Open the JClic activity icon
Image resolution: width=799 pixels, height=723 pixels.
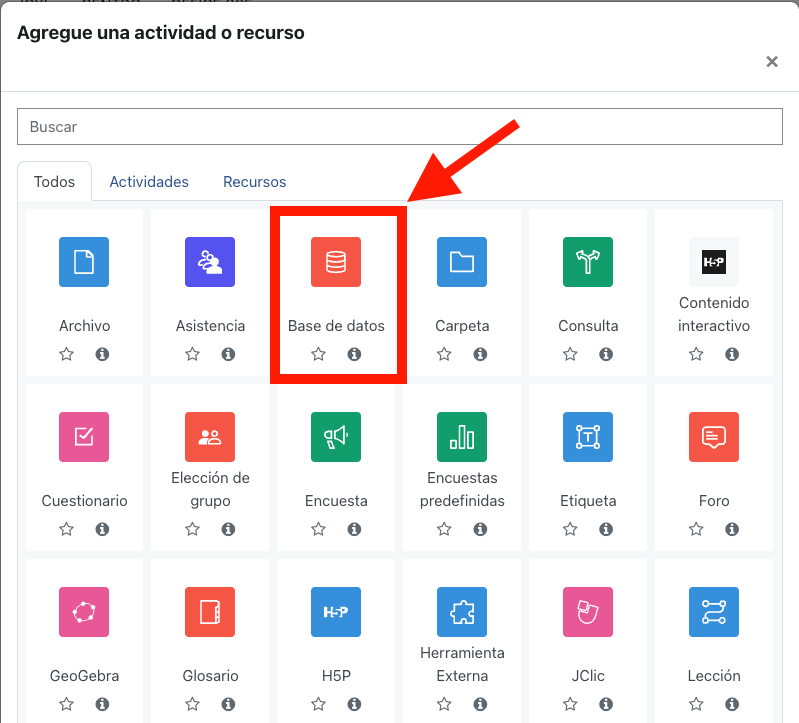pos(588,612)
